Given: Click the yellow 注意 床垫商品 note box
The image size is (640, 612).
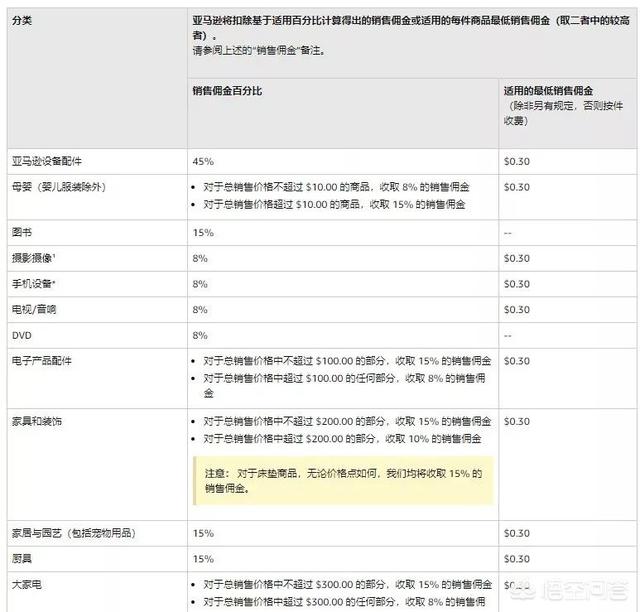Looking at the screenshot, I should click(x=343, y=481).
